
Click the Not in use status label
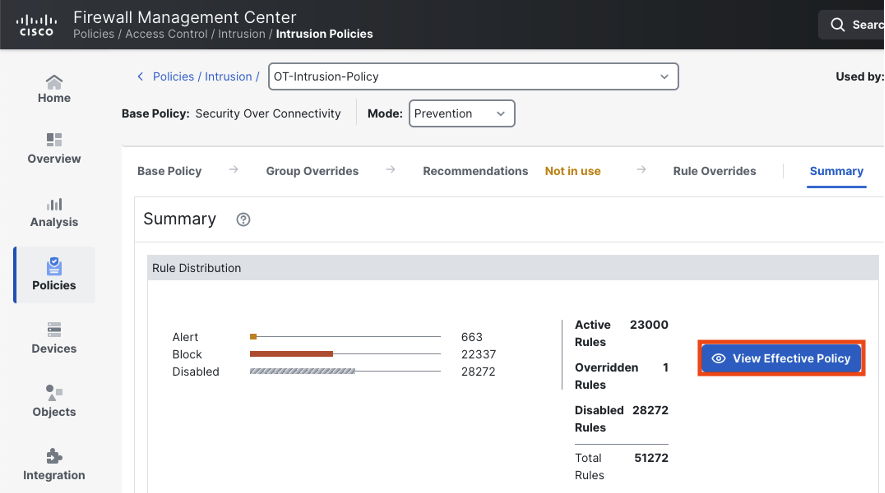point(572,171)
